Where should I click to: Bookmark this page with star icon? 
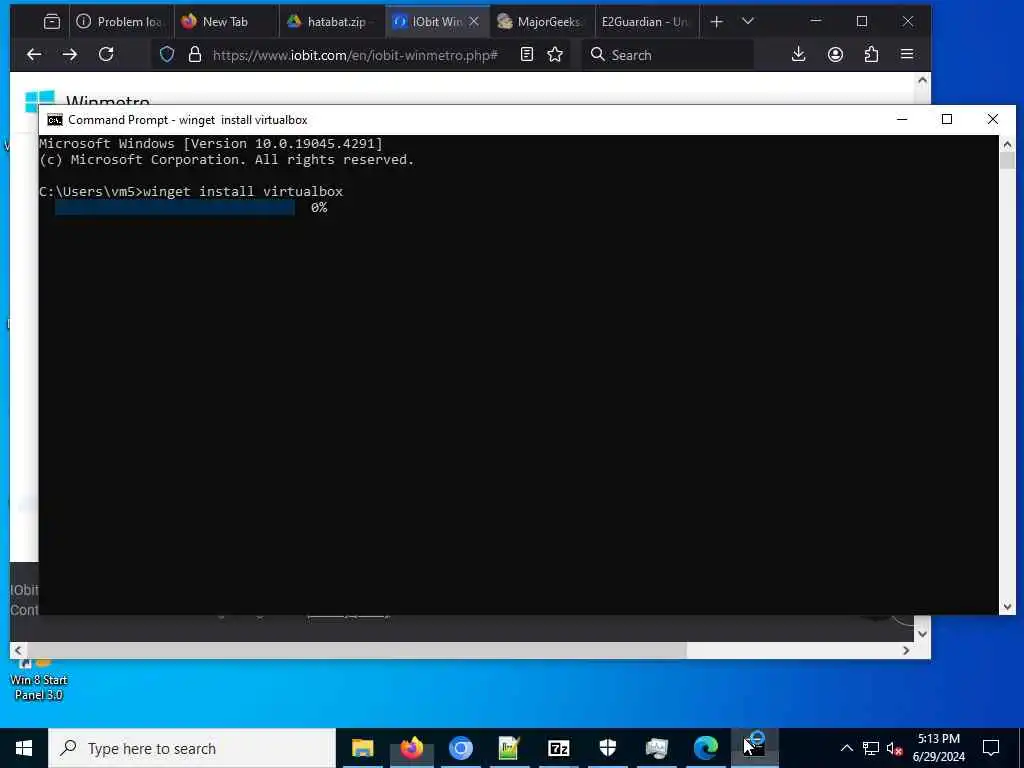coord(555,55)
